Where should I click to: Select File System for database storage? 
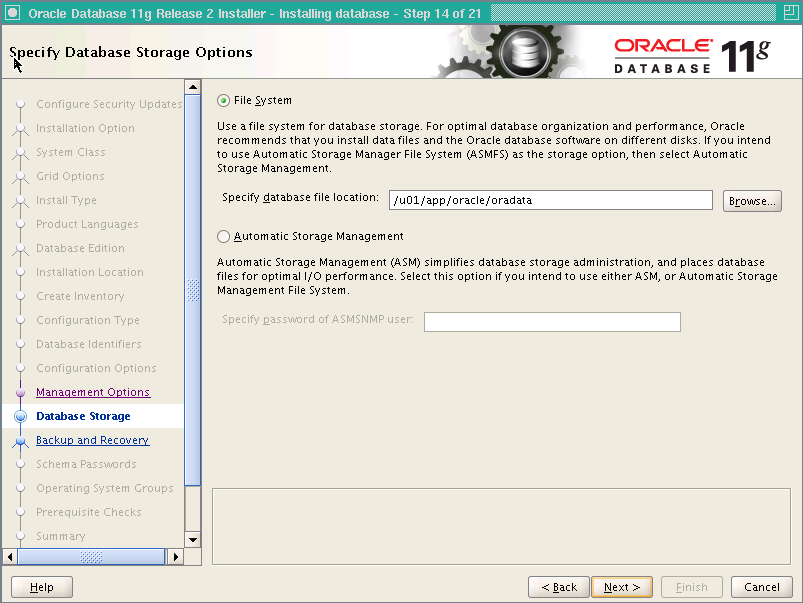222,100
